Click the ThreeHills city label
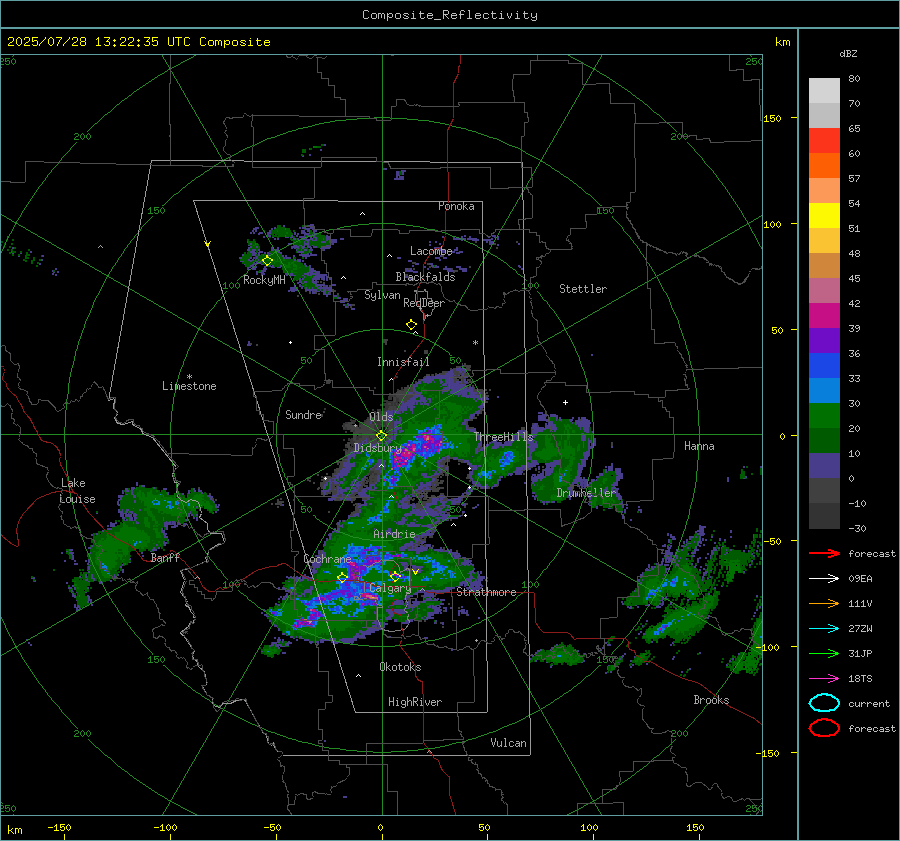This screenshot has width=900, height=841. [503, 437]
